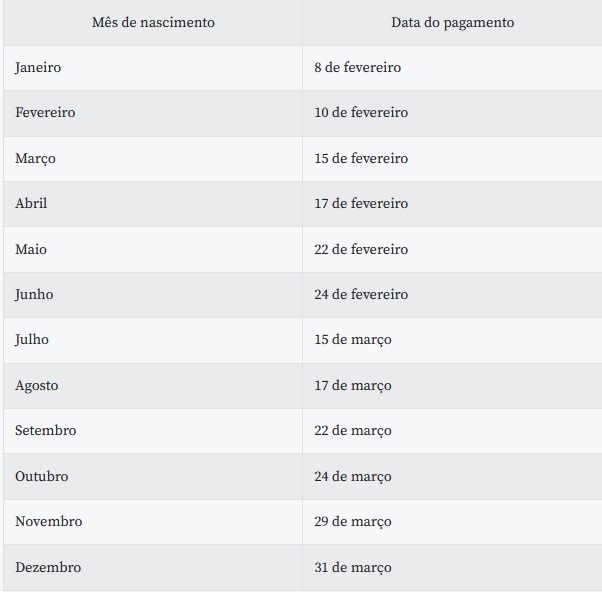Click the "17 de fevereiro" payment date
Screen dimensions: 602x592
pyautogui.click(x=361, y=203)
